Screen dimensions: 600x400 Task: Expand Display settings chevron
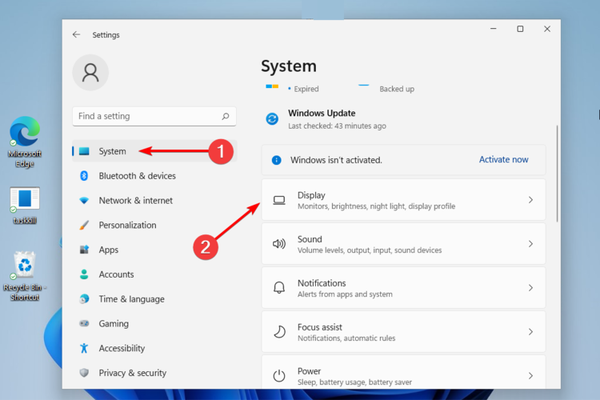530,201
